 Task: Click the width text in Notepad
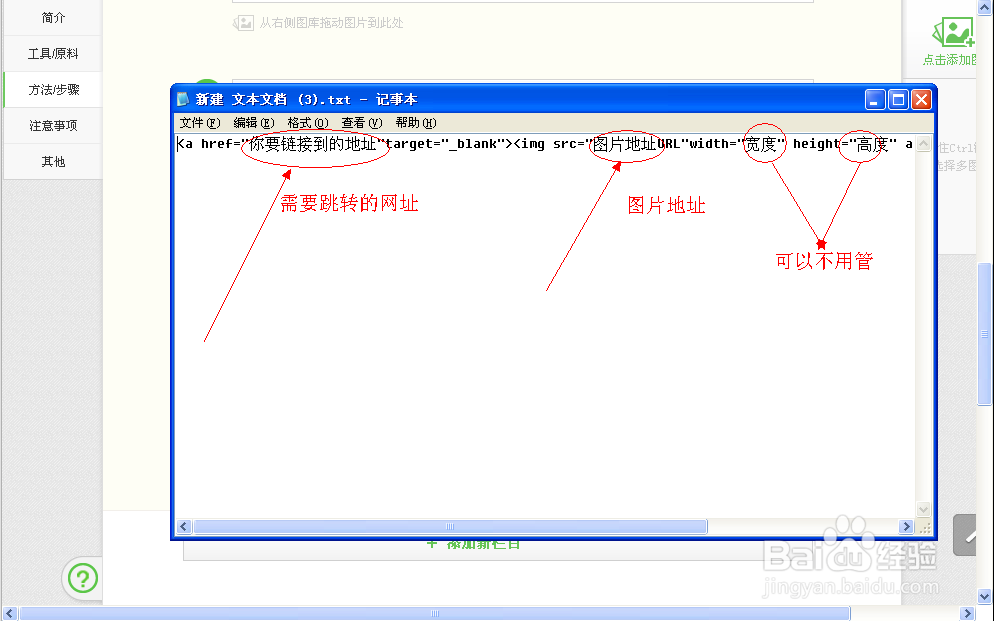click(709, 144)
